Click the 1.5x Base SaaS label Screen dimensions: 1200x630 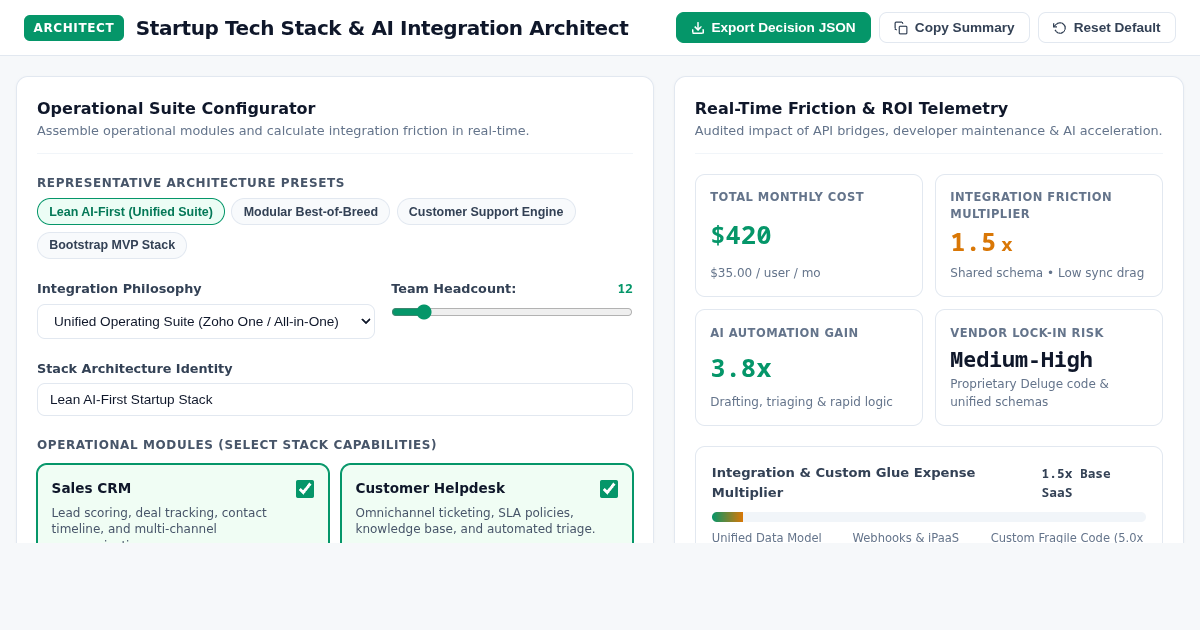(x=1076, y=483)
